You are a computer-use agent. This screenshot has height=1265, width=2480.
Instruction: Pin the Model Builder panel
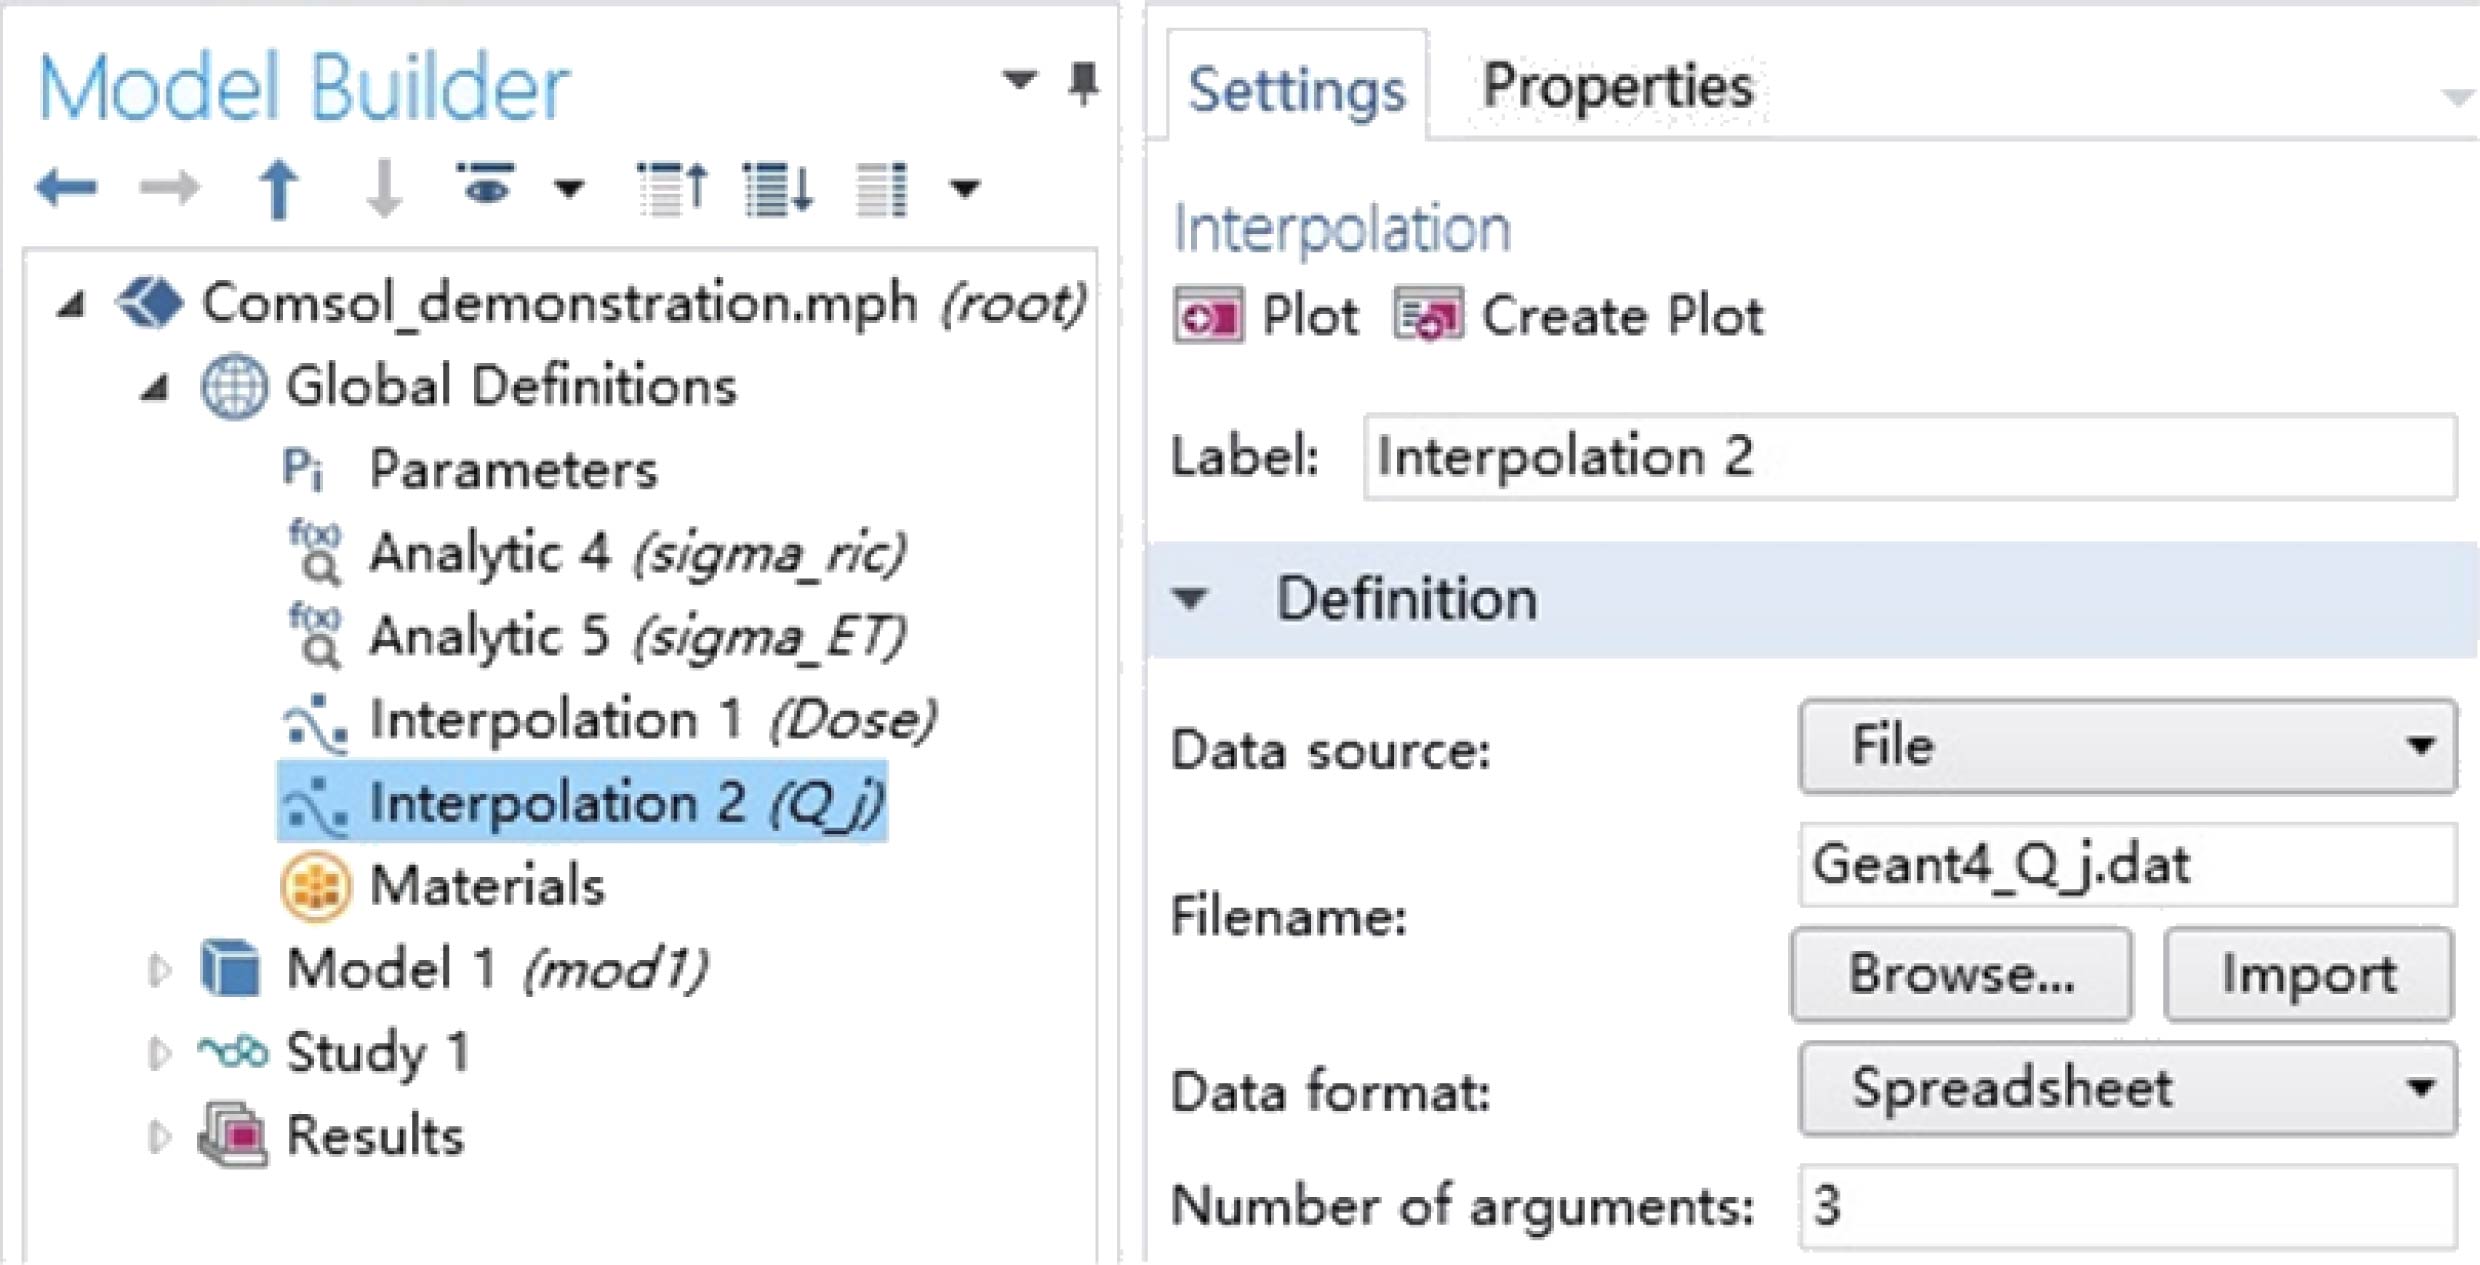point(1083,82)
